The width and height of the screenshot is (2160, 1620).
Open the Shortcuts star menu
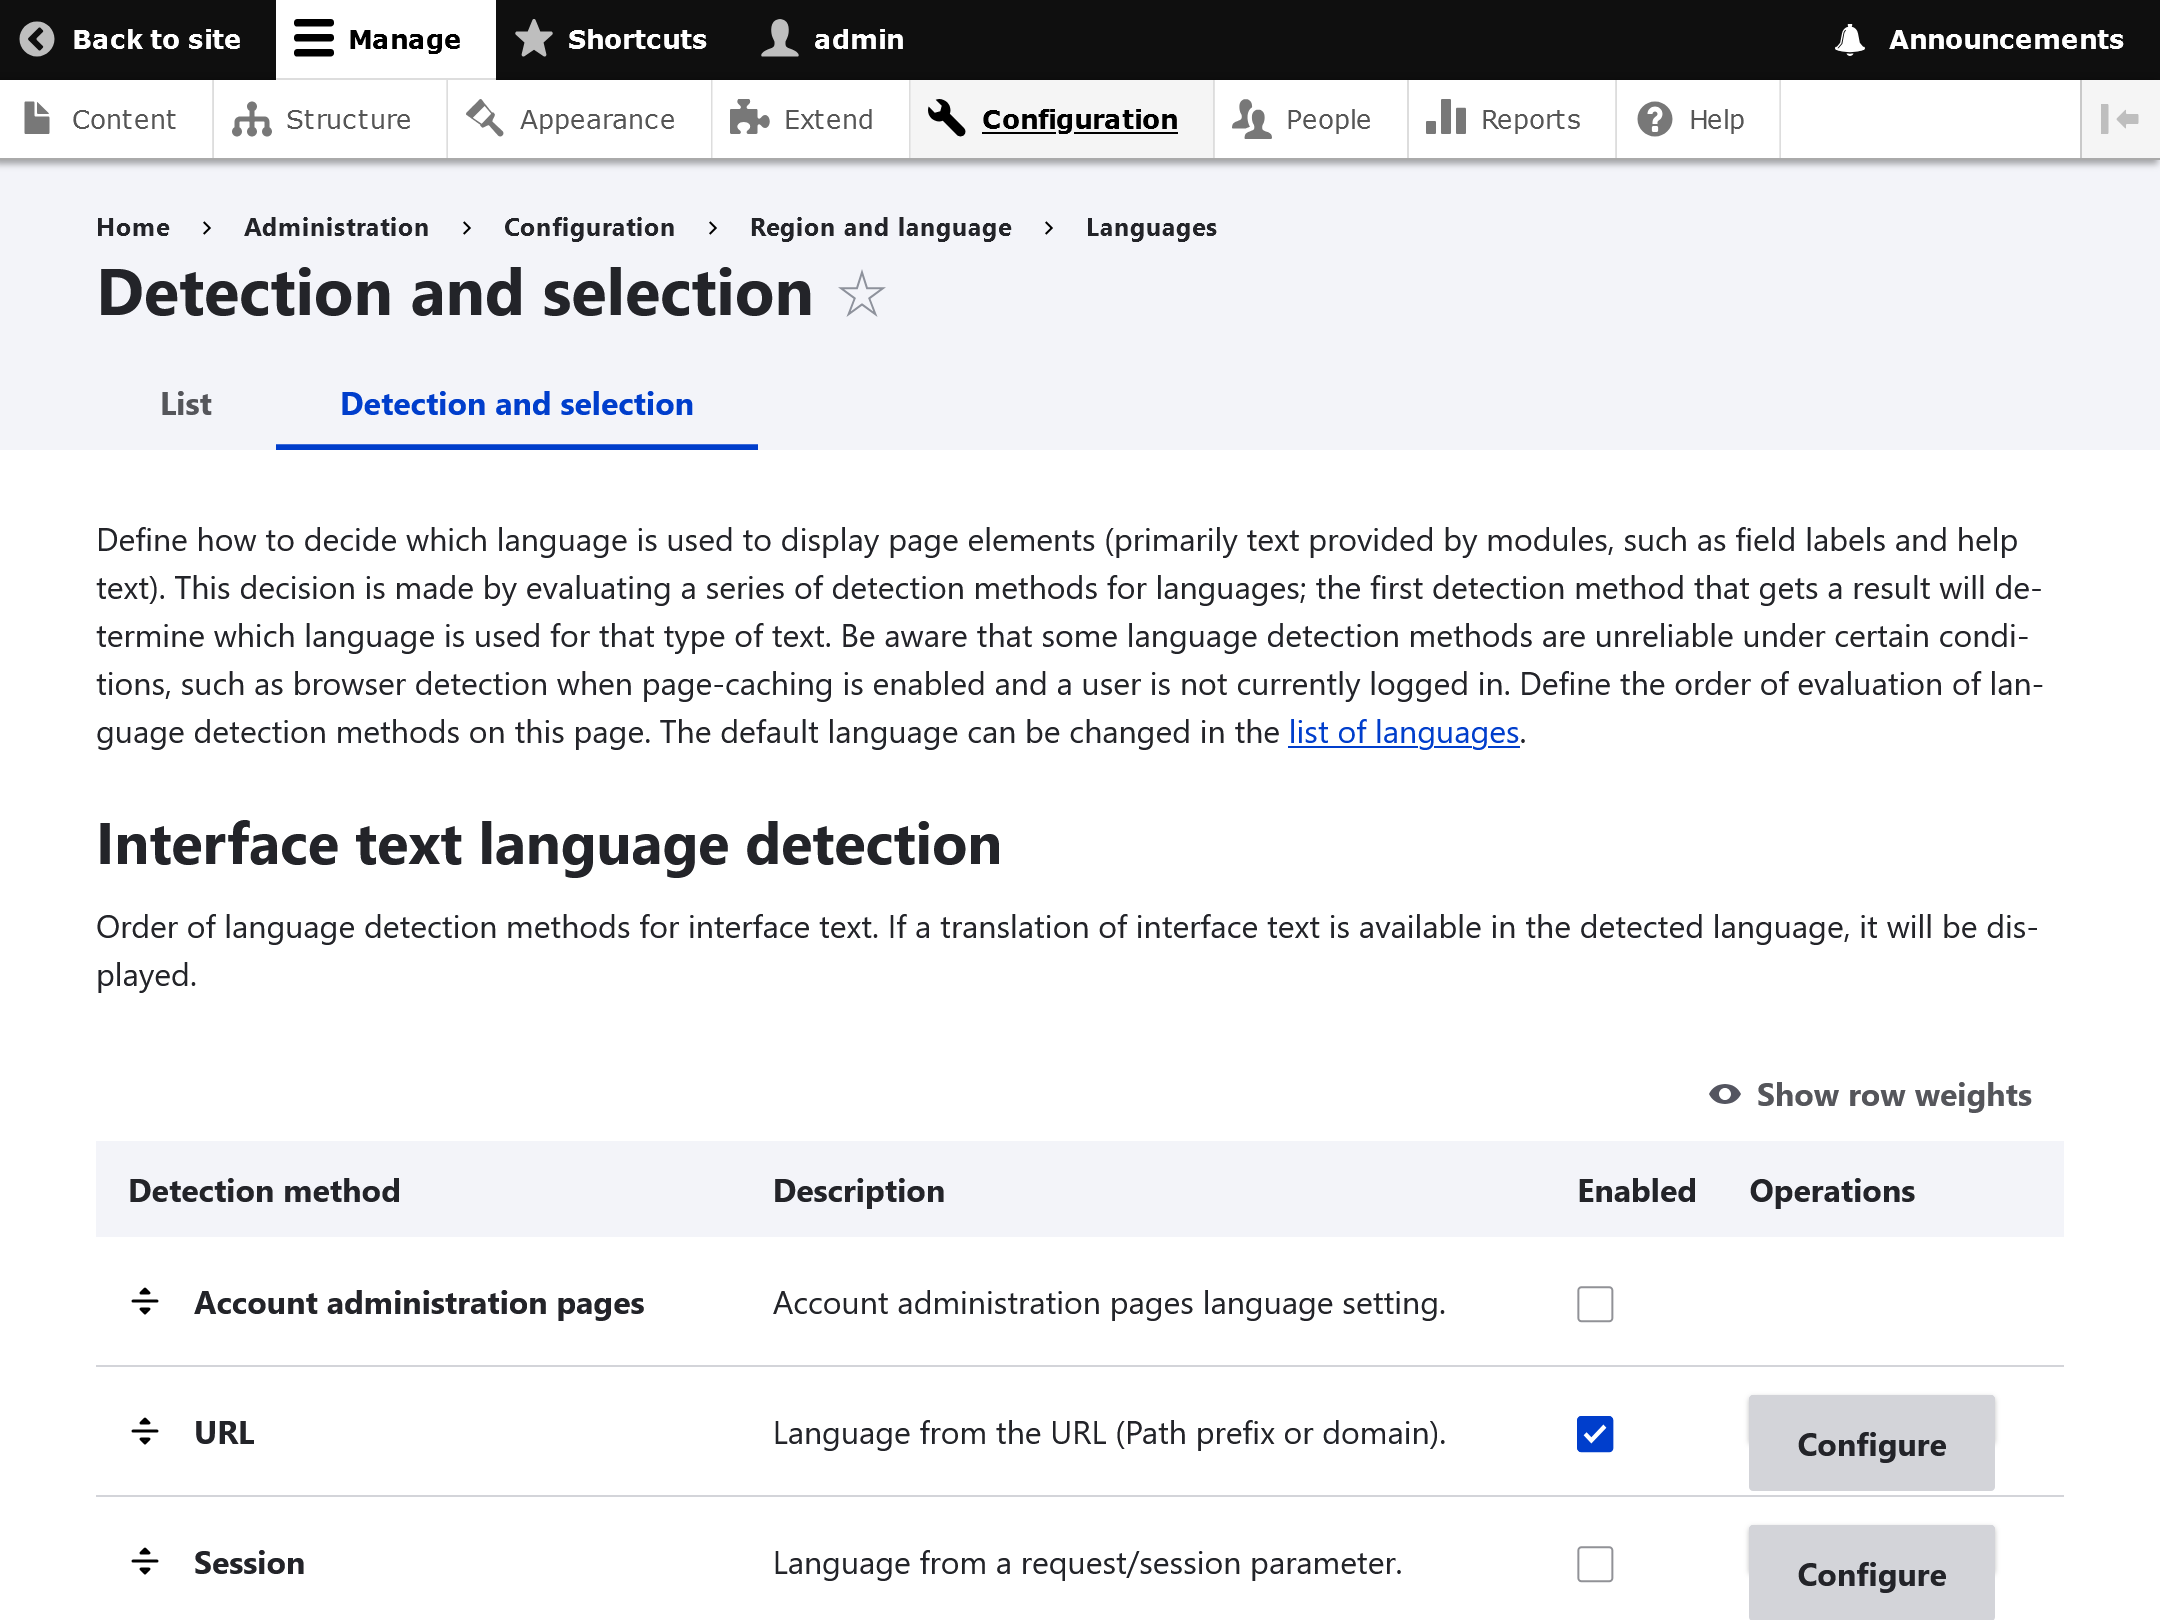[x=534, y=40]
